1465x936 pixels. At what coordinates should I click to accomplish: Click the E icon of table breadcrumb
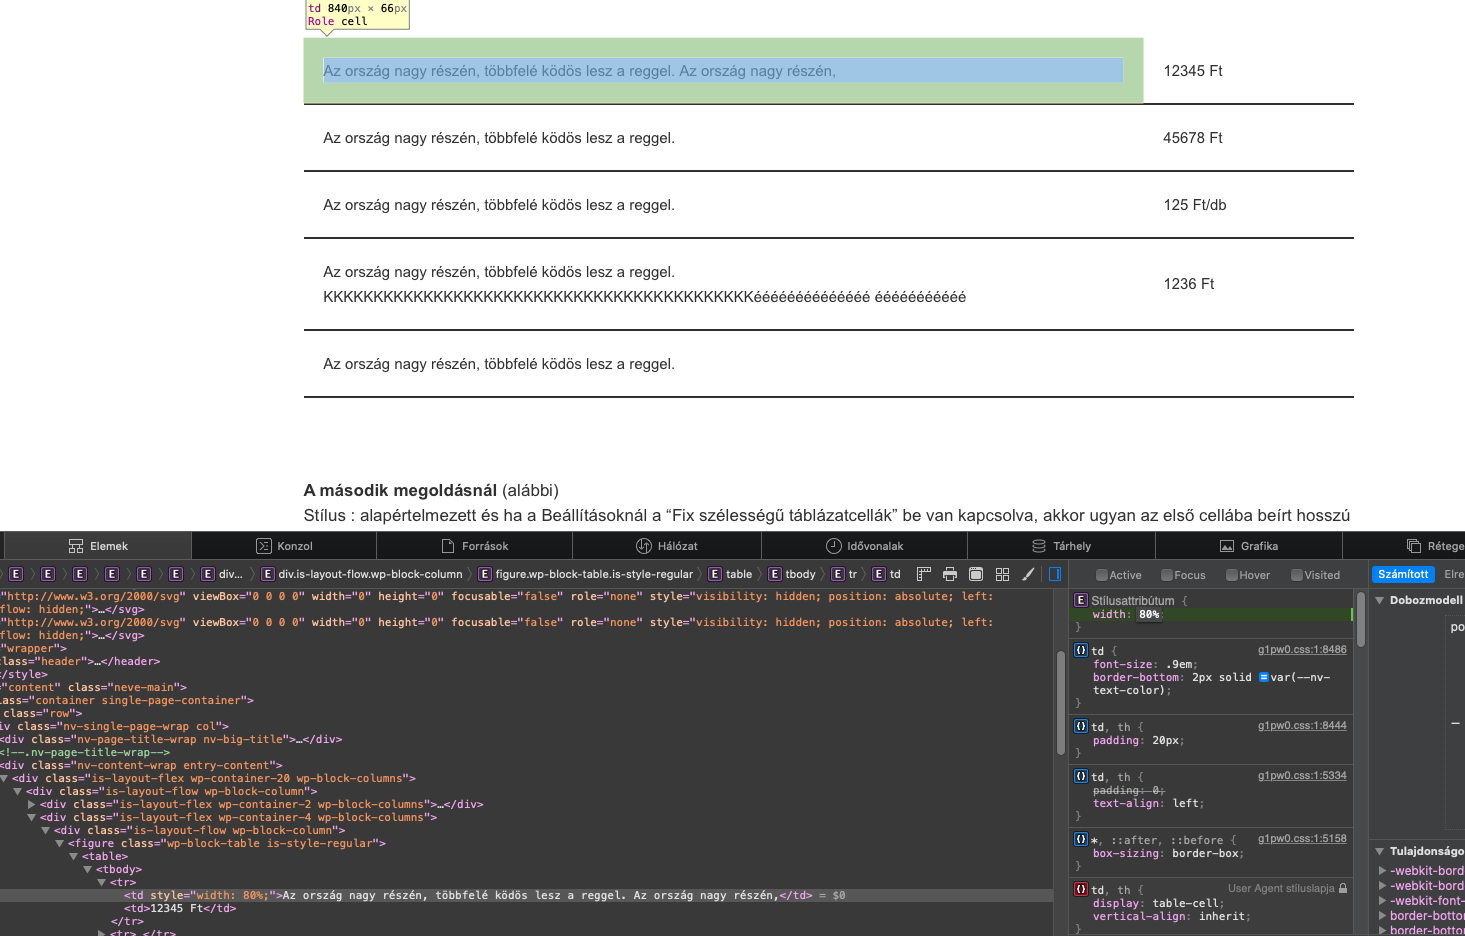pyautogui.click(x=715, y=574)
